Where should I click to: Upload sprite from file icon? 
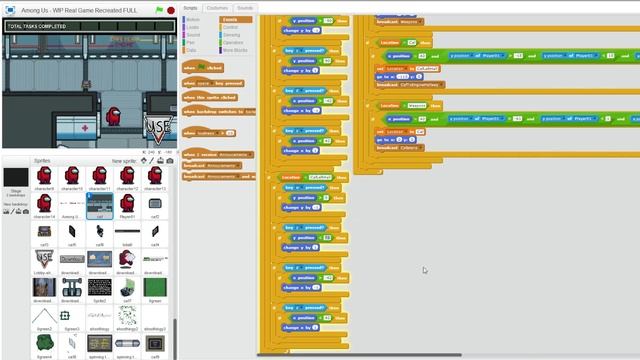pos(160,161)
